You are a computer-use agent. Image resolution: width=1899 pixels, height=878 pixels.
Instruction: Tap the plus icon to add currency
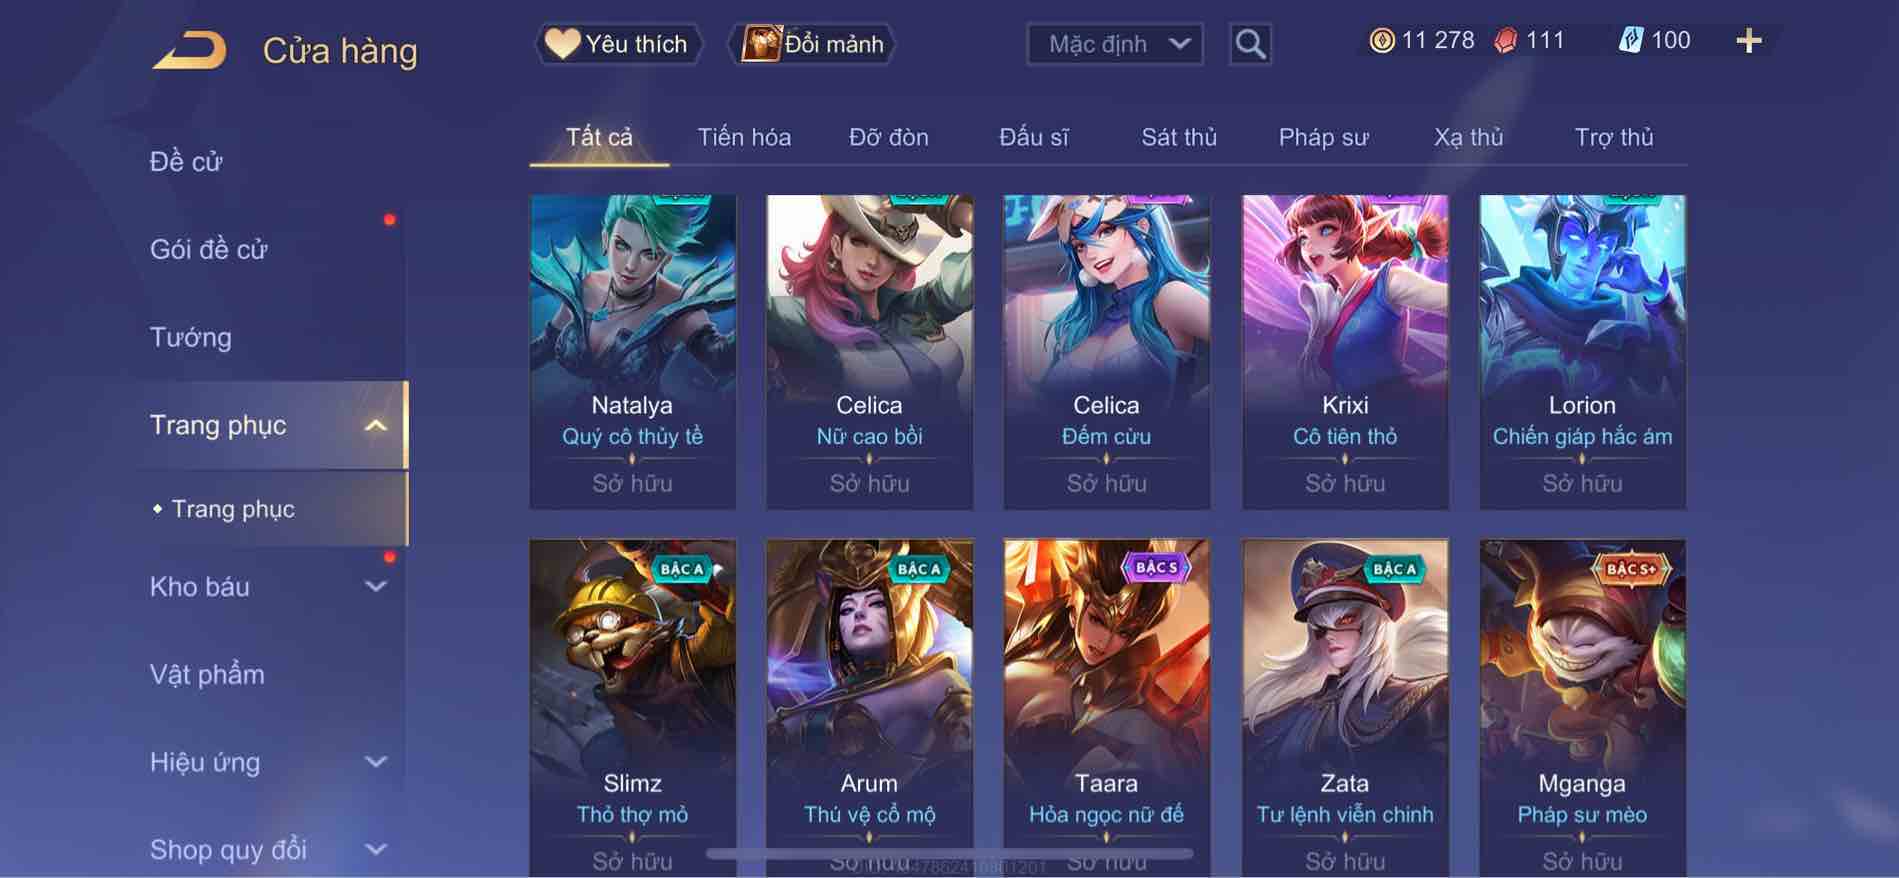point(1748,41)
